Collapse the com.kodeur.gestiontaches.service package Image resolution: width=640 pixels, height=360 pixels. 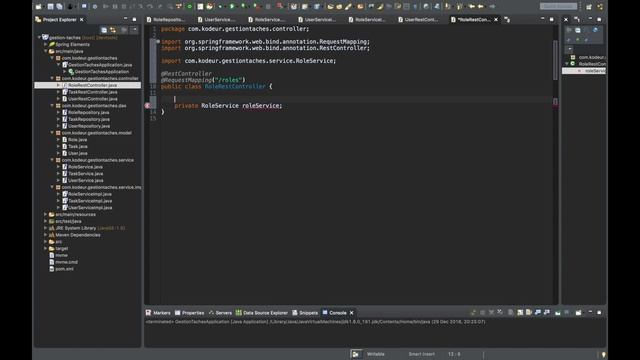click(x=52, y=160)
